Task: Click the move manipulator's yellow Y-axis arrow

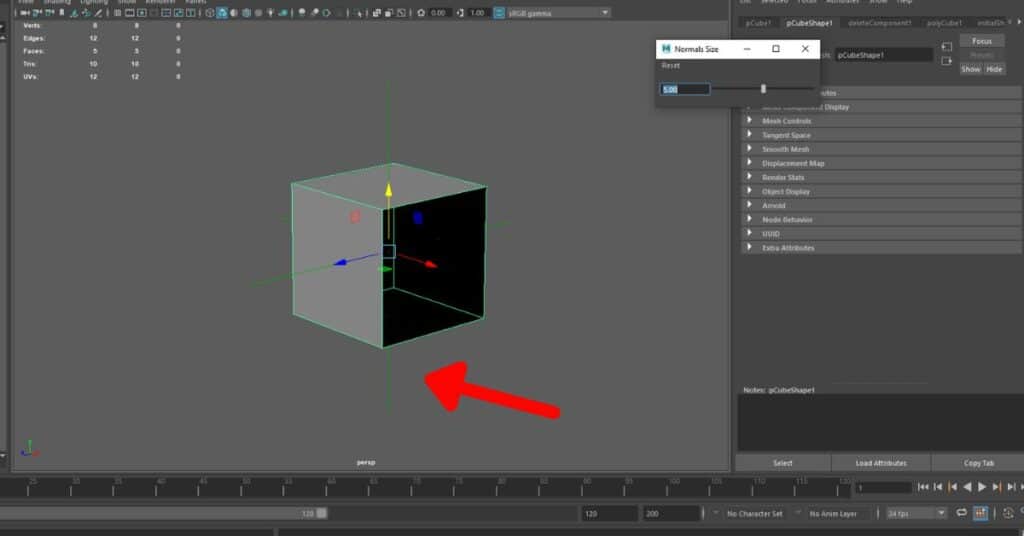Action: 389,190
